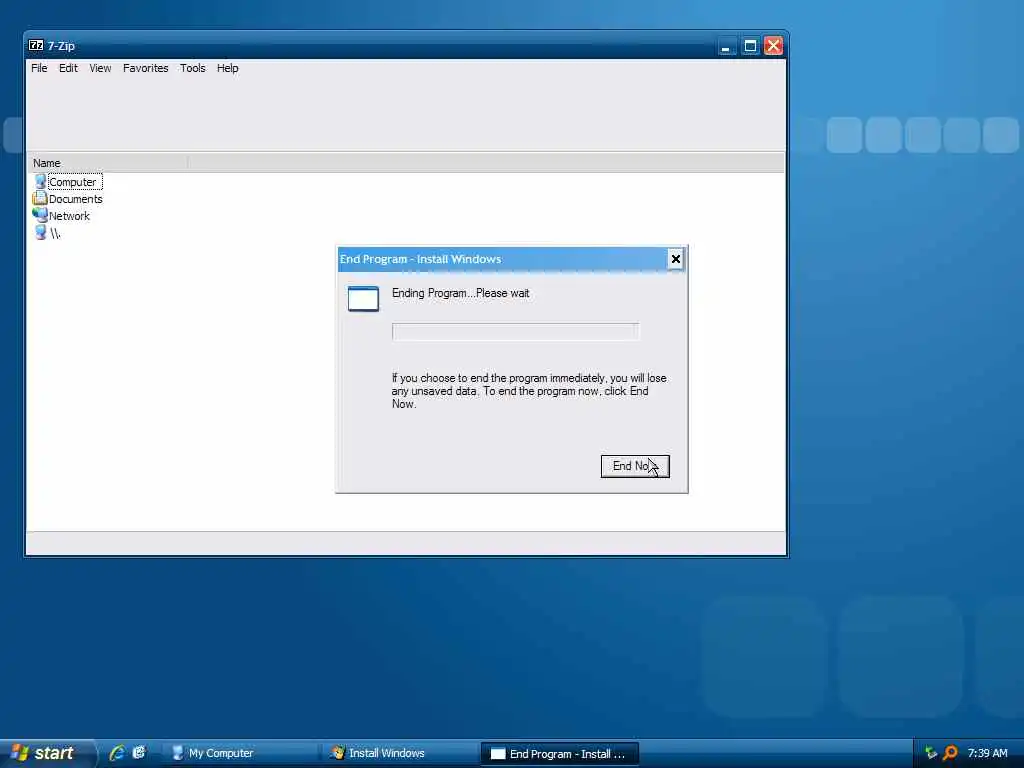Image resolution: width=1024 pixels, height=768 pixels.
Task: Switch to My Computer taskbar button
Action: [x=238, y=754]
